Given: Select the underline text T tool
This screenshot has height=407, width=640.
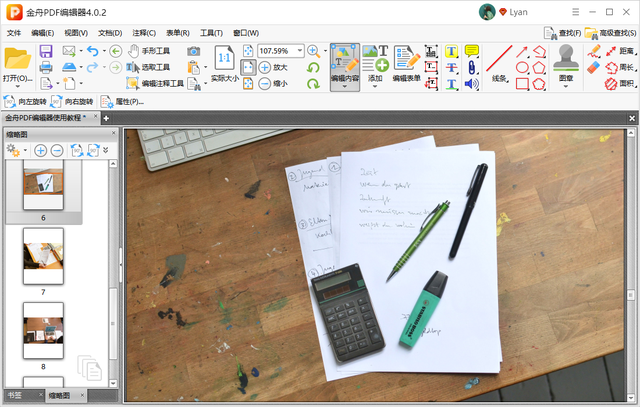Looking at the screenshot, I should pos(451,84).
